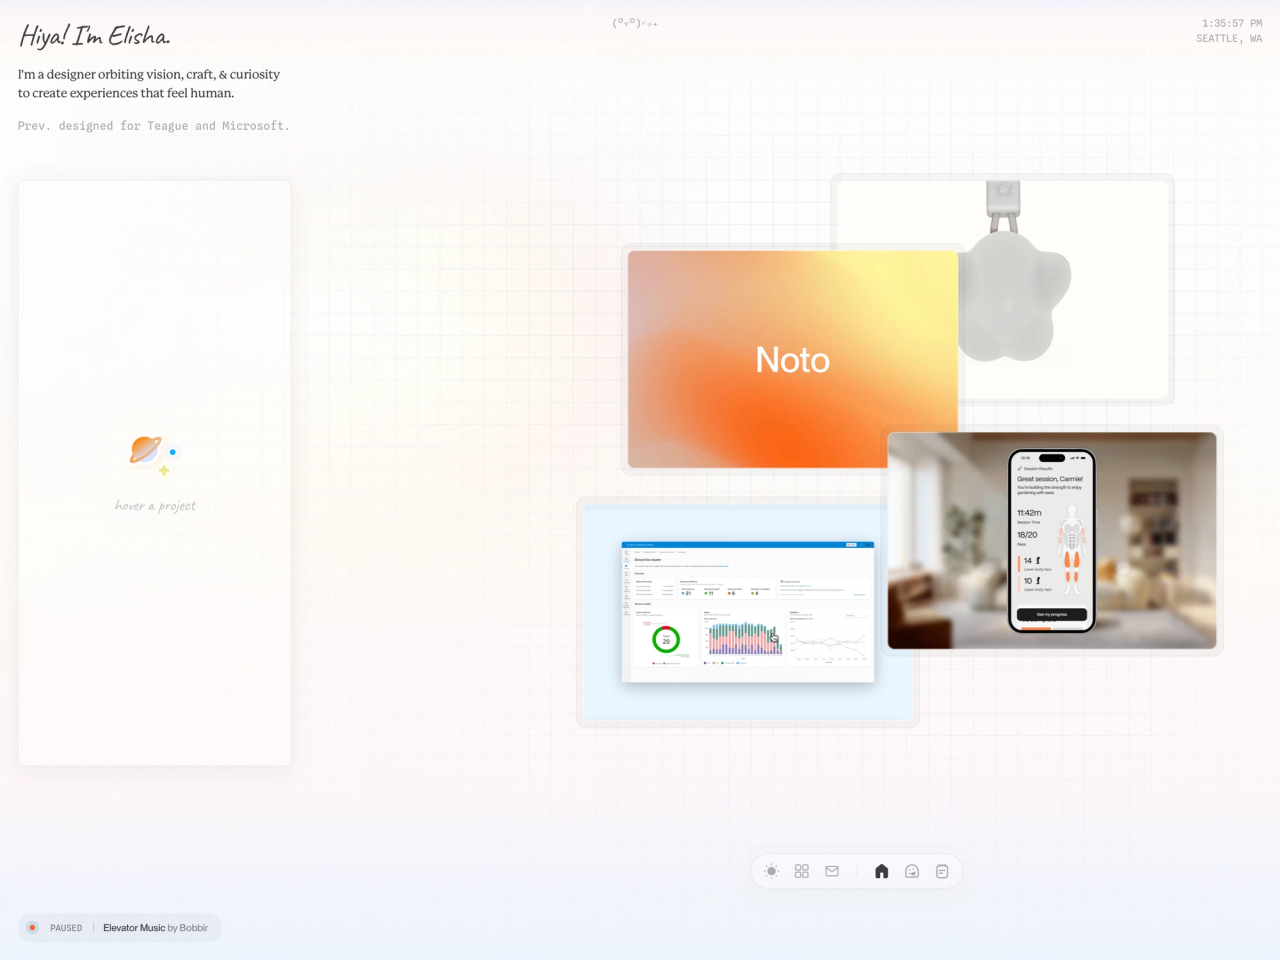Viewport: 1280px width, 960px height.
Task: Open the projects grid view icon
Action: pos(801,871)
